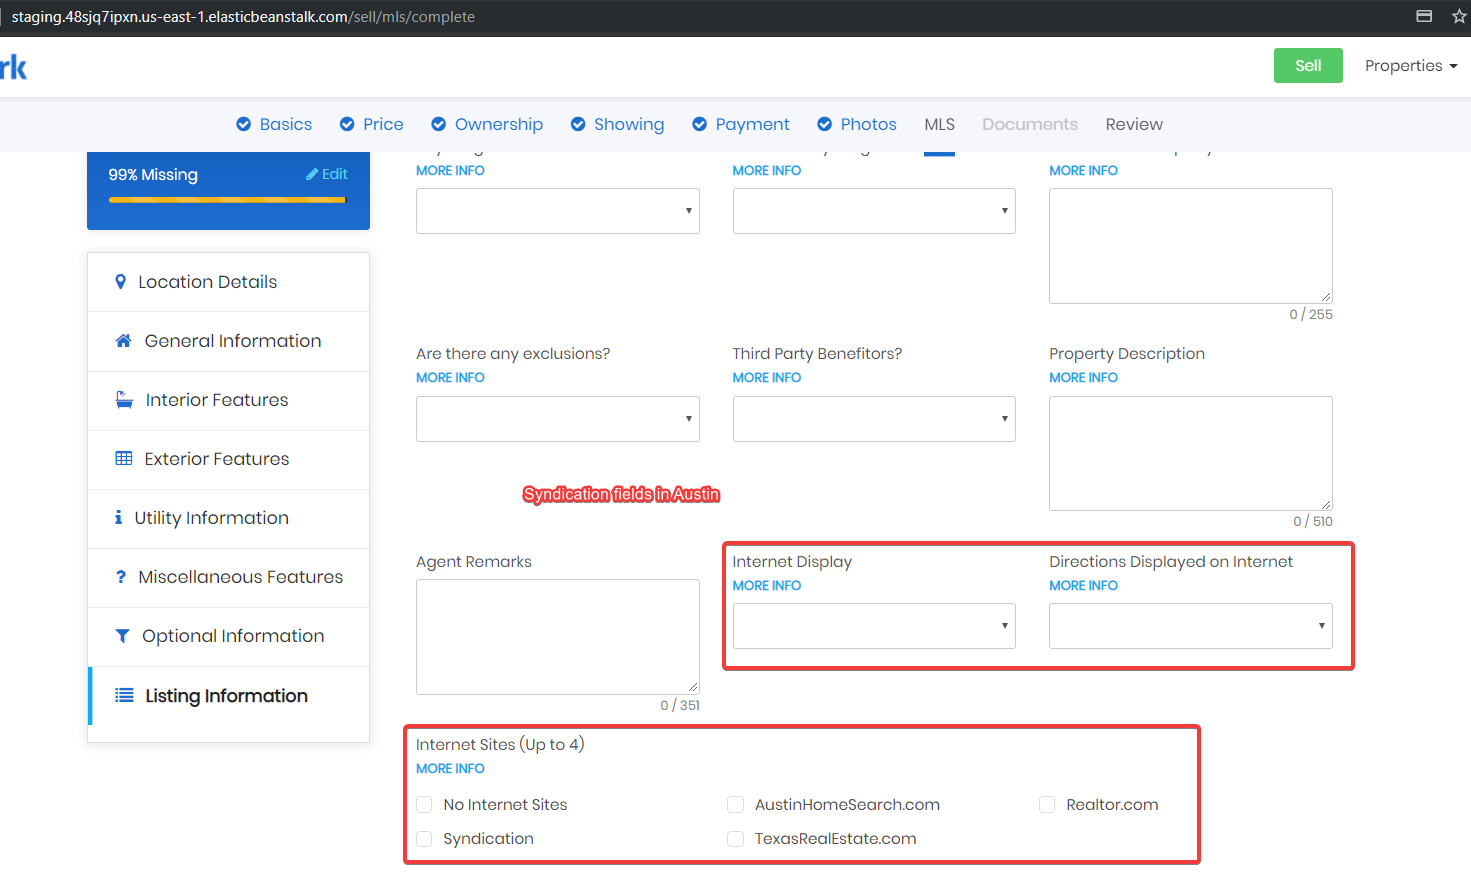This screenshot has width=1471, height=874.
Task: Open the top-left dropdown above the exclusions field
Action: 558,211
